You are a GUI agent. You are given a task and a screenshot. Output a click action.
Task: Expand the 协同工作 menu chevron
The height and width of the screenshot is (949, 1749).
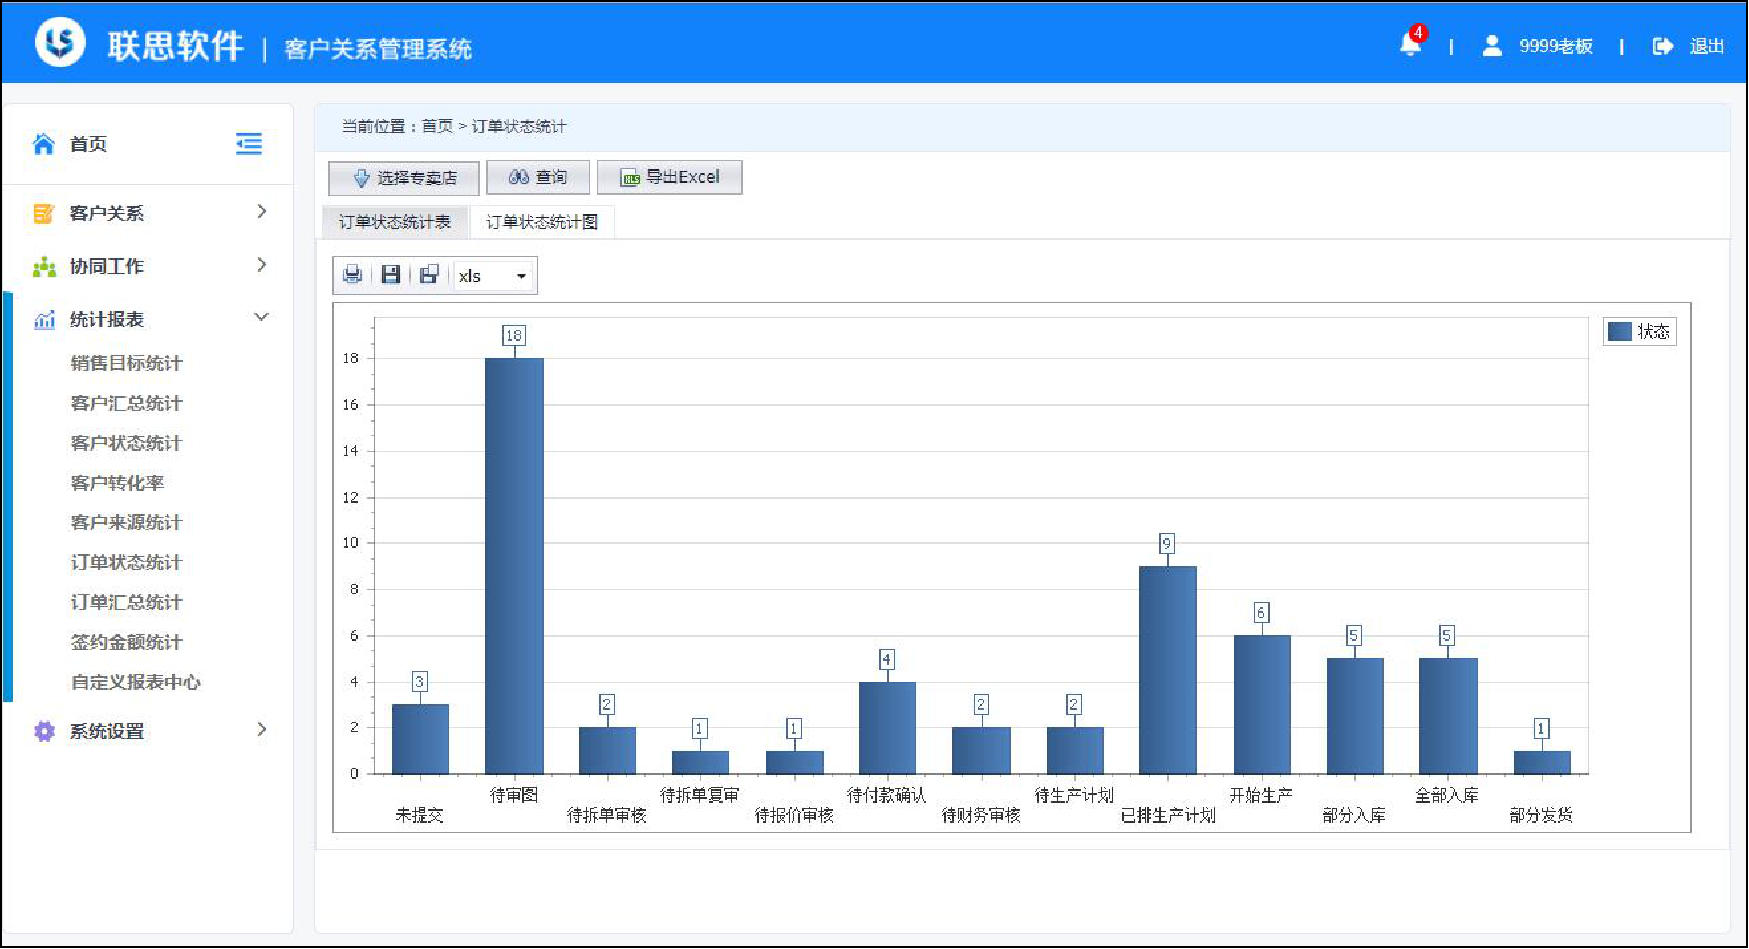pyautogui.click(x=262, y=265)
